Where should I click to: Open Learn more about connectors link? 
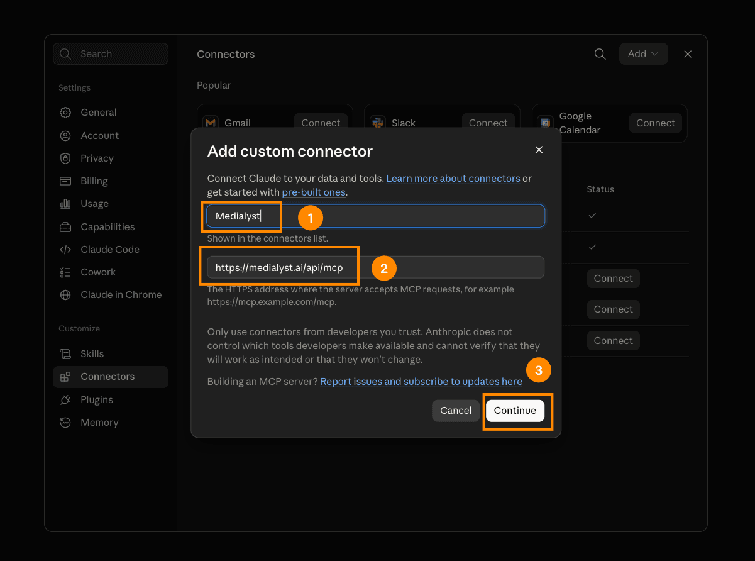(x=453, y=179)
